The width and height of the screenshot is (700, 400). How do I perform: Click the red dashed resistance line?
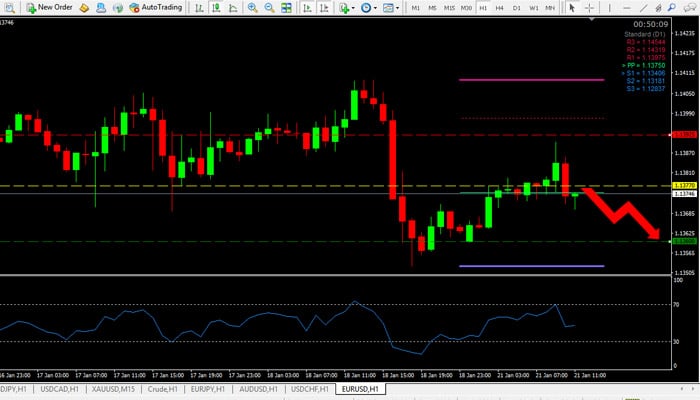click(x=300, y=134)
